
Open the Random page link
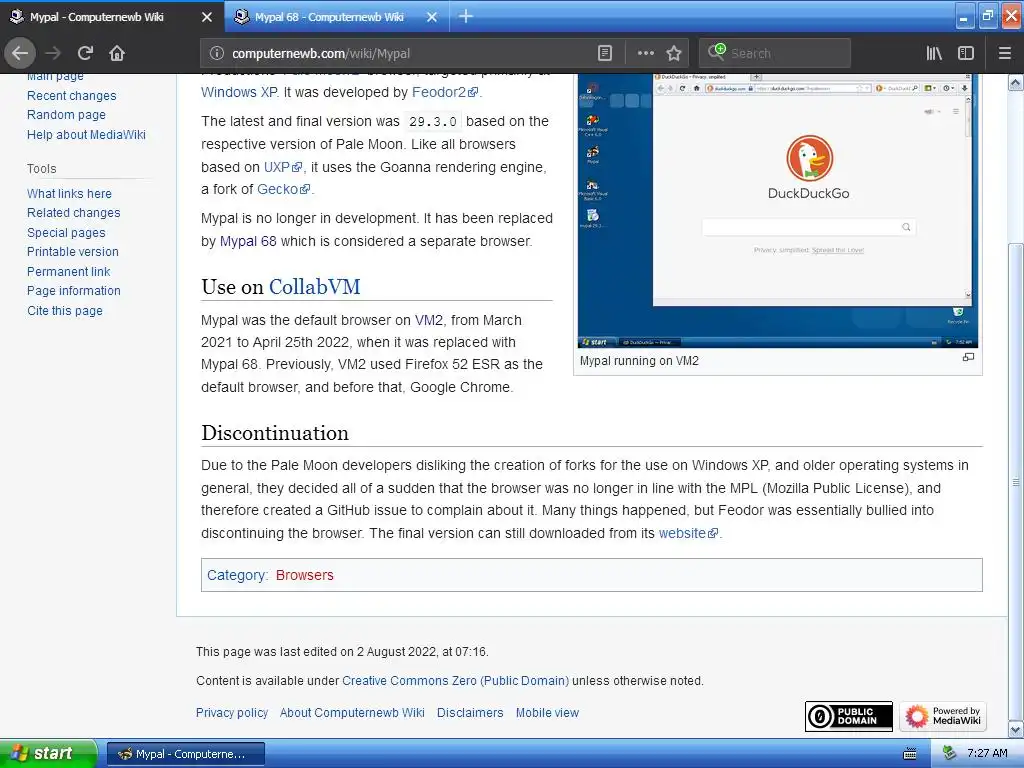click(67, 115)
